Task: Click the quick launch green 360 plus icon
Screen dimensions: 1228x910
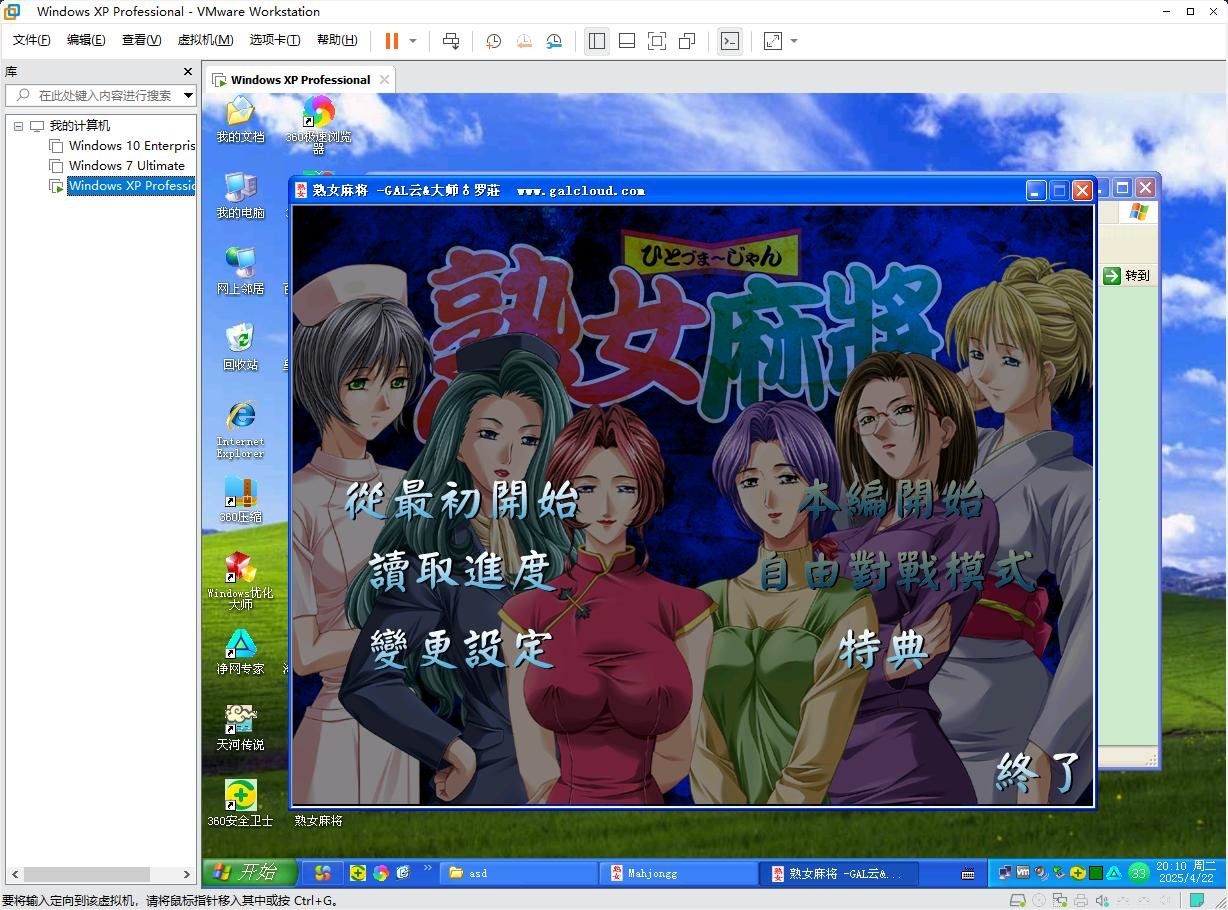Action: [358, 873]
